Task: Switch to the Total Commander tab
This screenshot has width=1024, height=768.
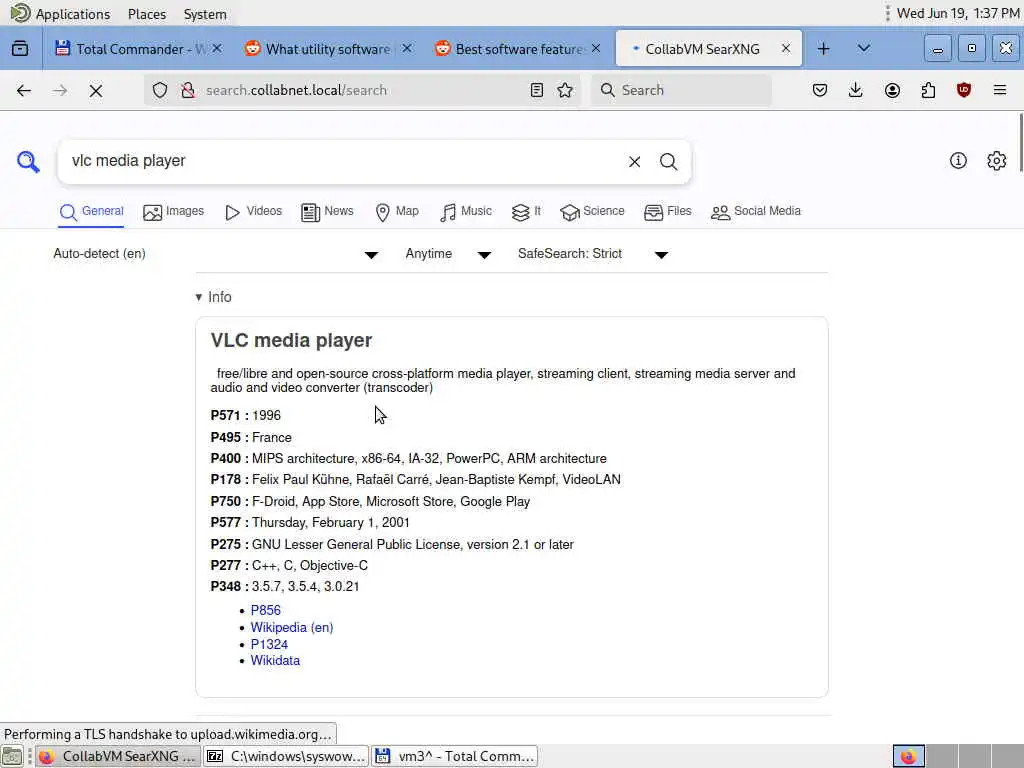Action: pyautogui.click(x=131, y=48)
